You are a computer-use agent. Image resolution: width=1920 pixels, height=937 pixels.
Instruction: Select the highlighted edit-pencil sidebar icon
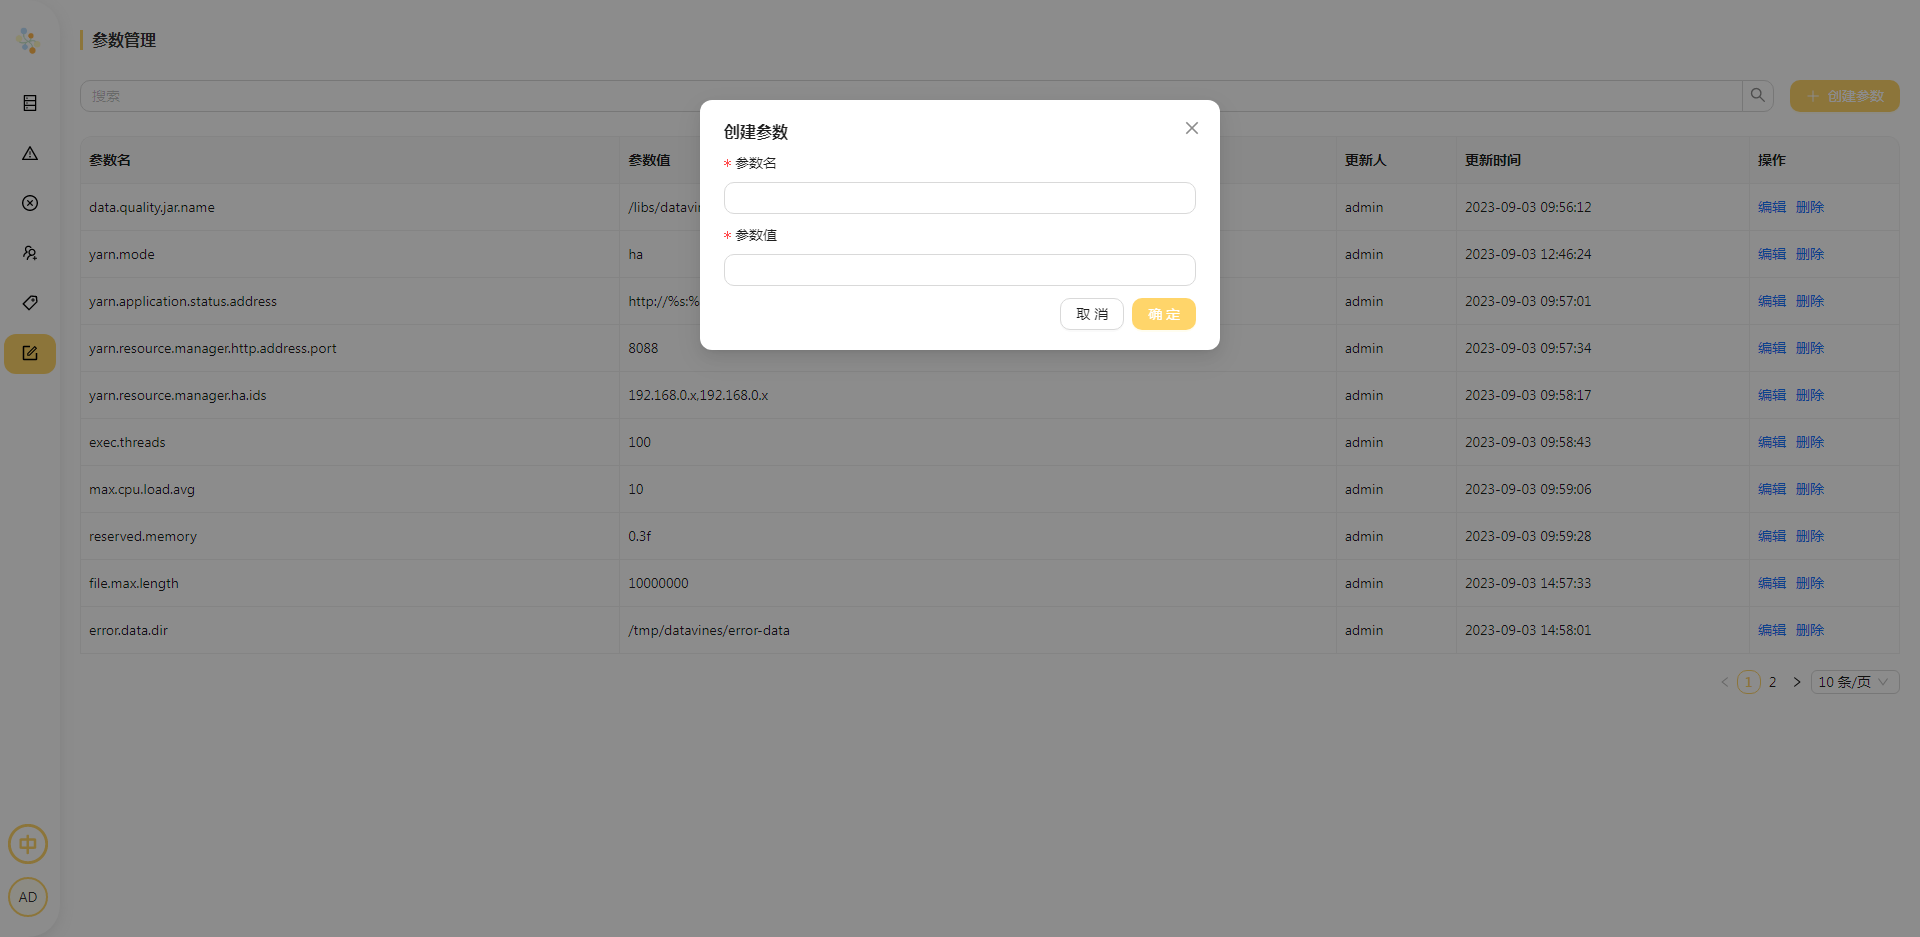click(30, 353)
